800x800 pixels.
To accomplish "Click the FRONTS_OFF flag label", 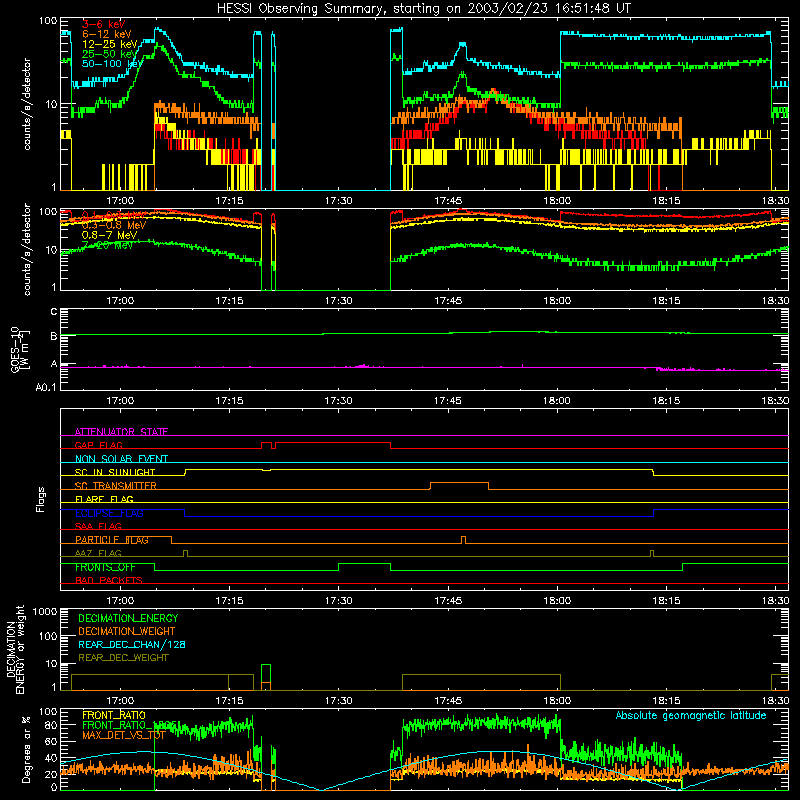I will pyautogui.click(x=105, y=567).
